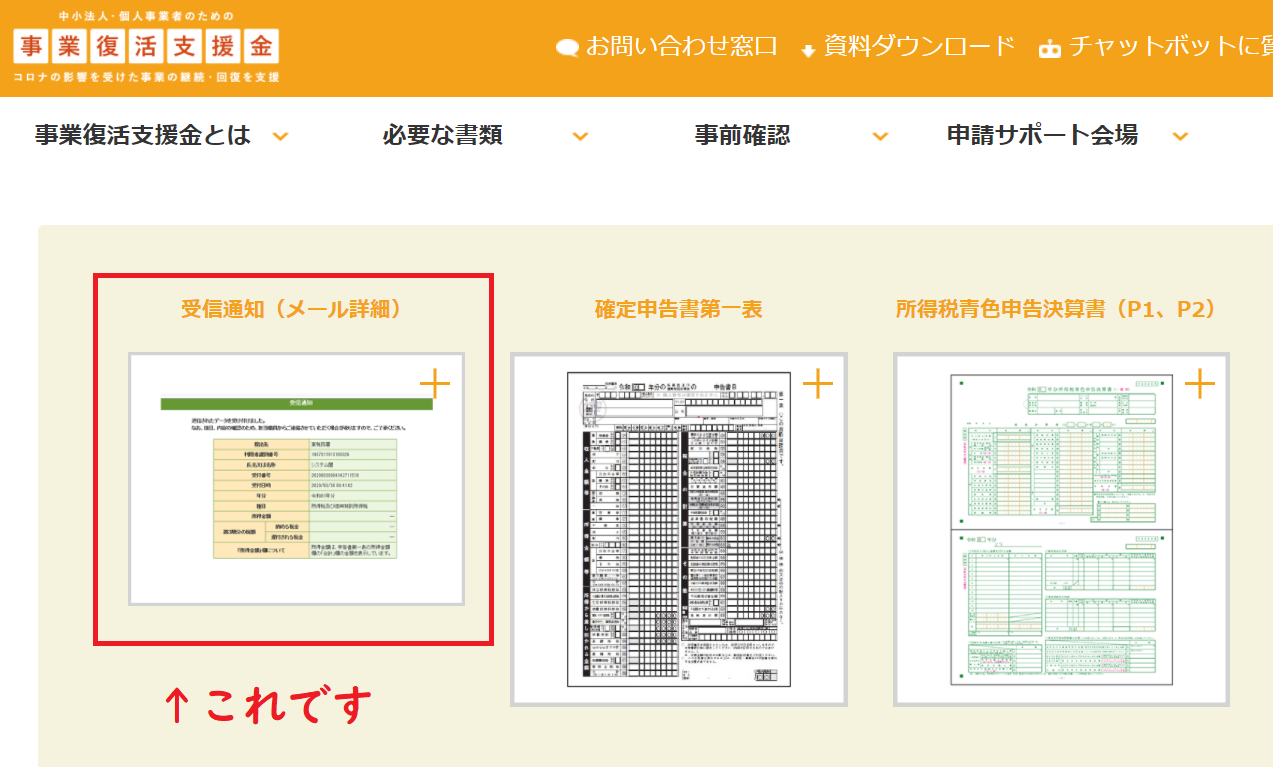Open the 事業復活支援金とは menu
Image resolution: width=1273 pixels, height=767 pixels.
point(142,135)
